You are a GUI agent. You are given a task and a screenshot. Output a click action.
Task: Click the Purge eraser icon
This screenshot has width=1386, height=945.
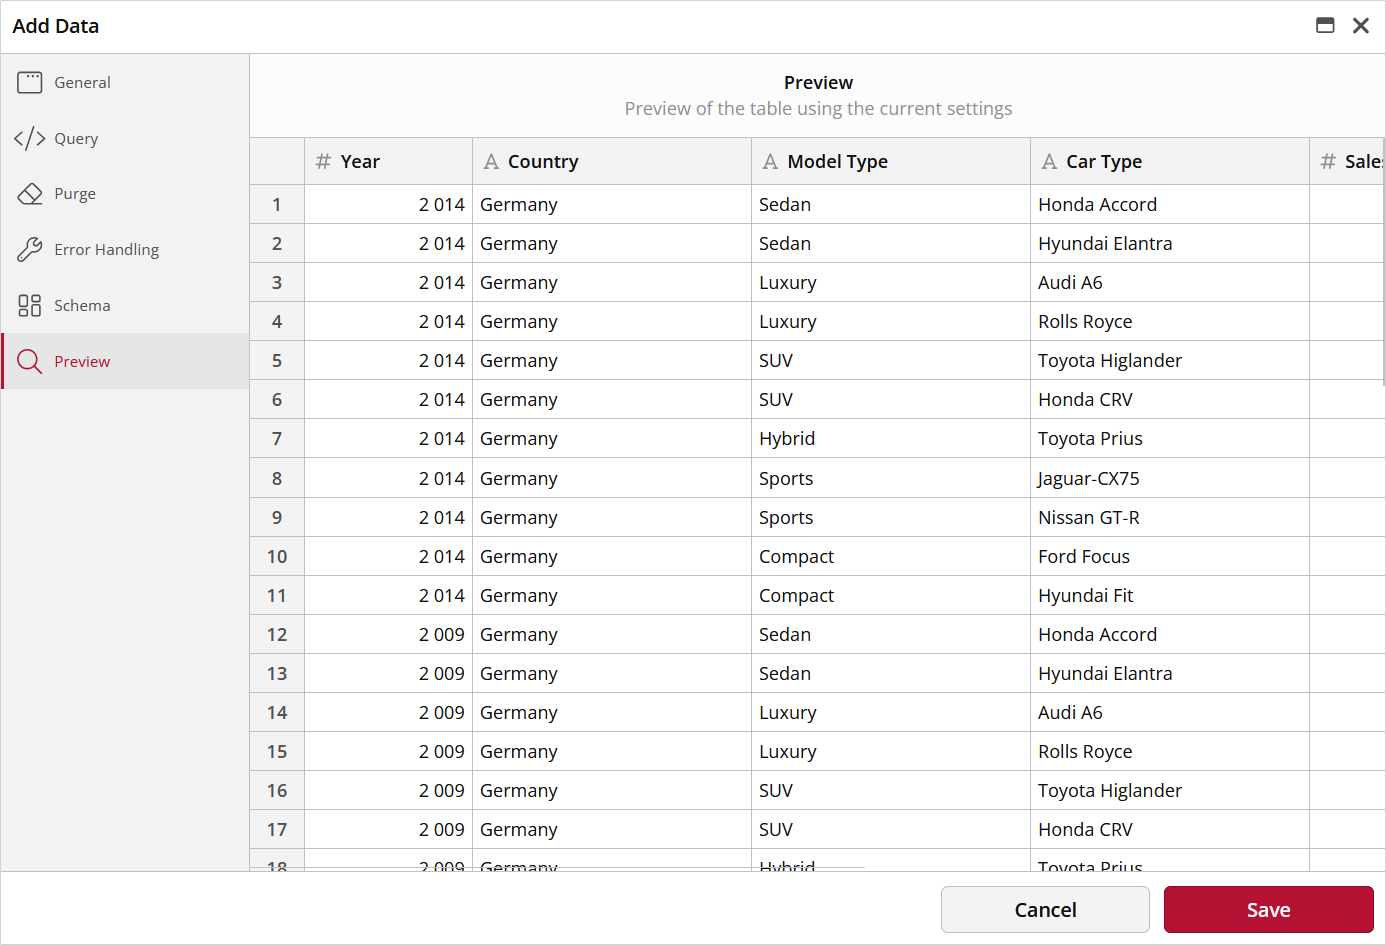pyautogui.click(x=30, y=194)
